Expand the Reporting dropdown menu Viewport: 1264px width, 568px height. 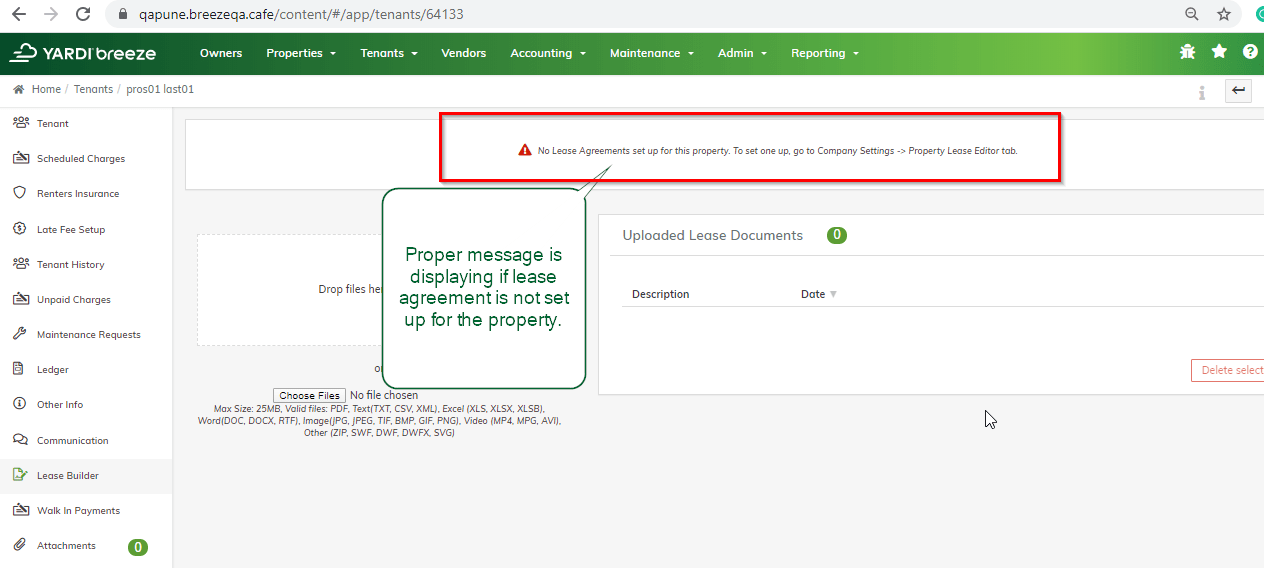[825, 53]
